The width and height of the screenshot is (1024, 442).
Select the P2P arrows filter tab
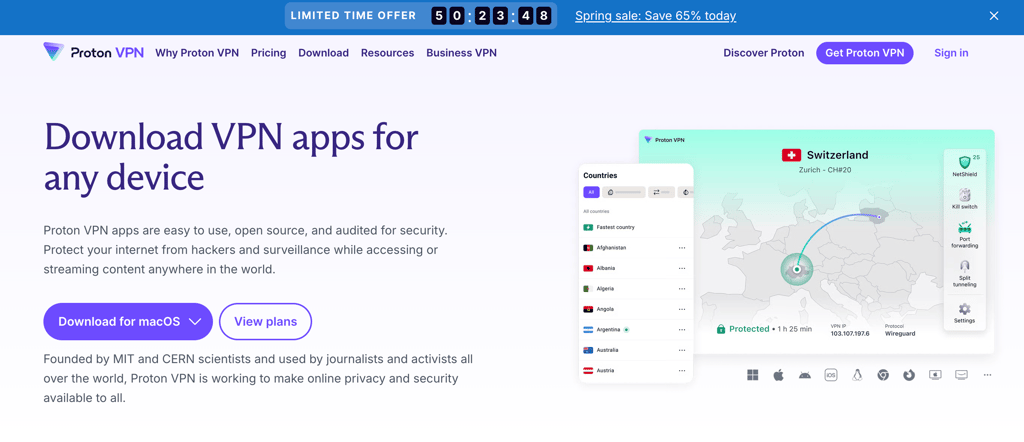click(x=661, y=193)
